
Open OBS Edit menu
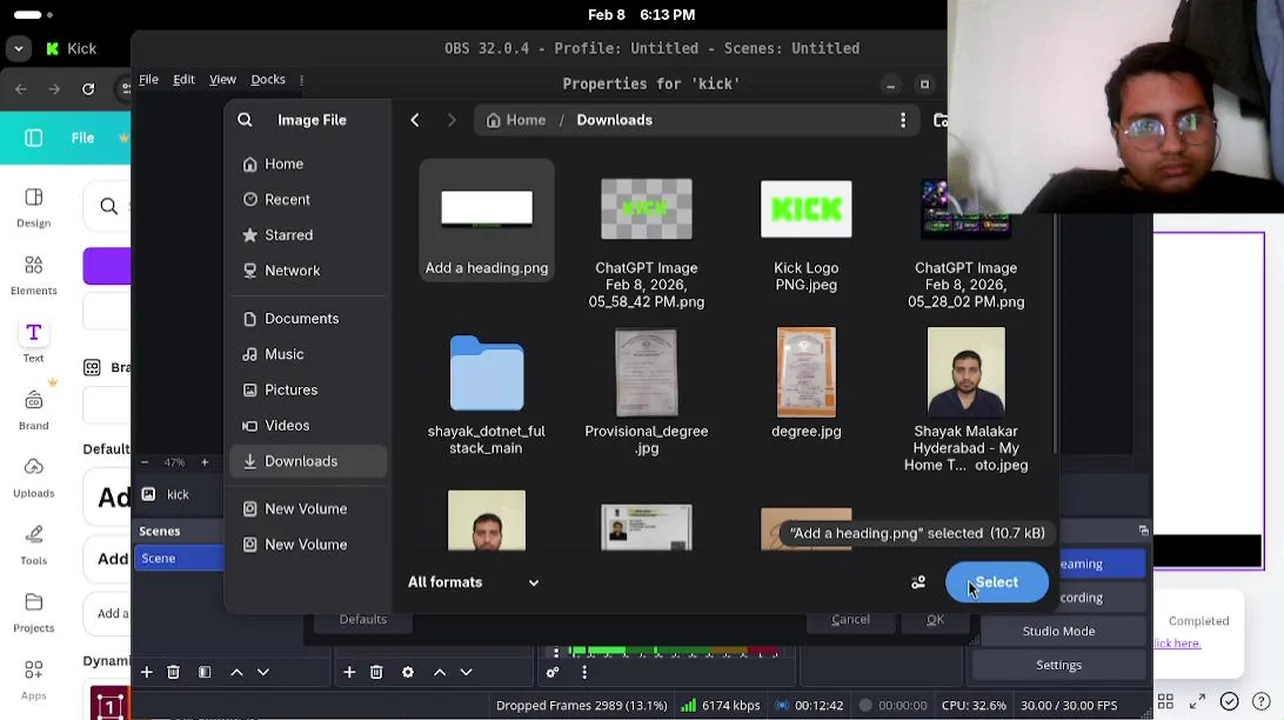click(184, 79)
